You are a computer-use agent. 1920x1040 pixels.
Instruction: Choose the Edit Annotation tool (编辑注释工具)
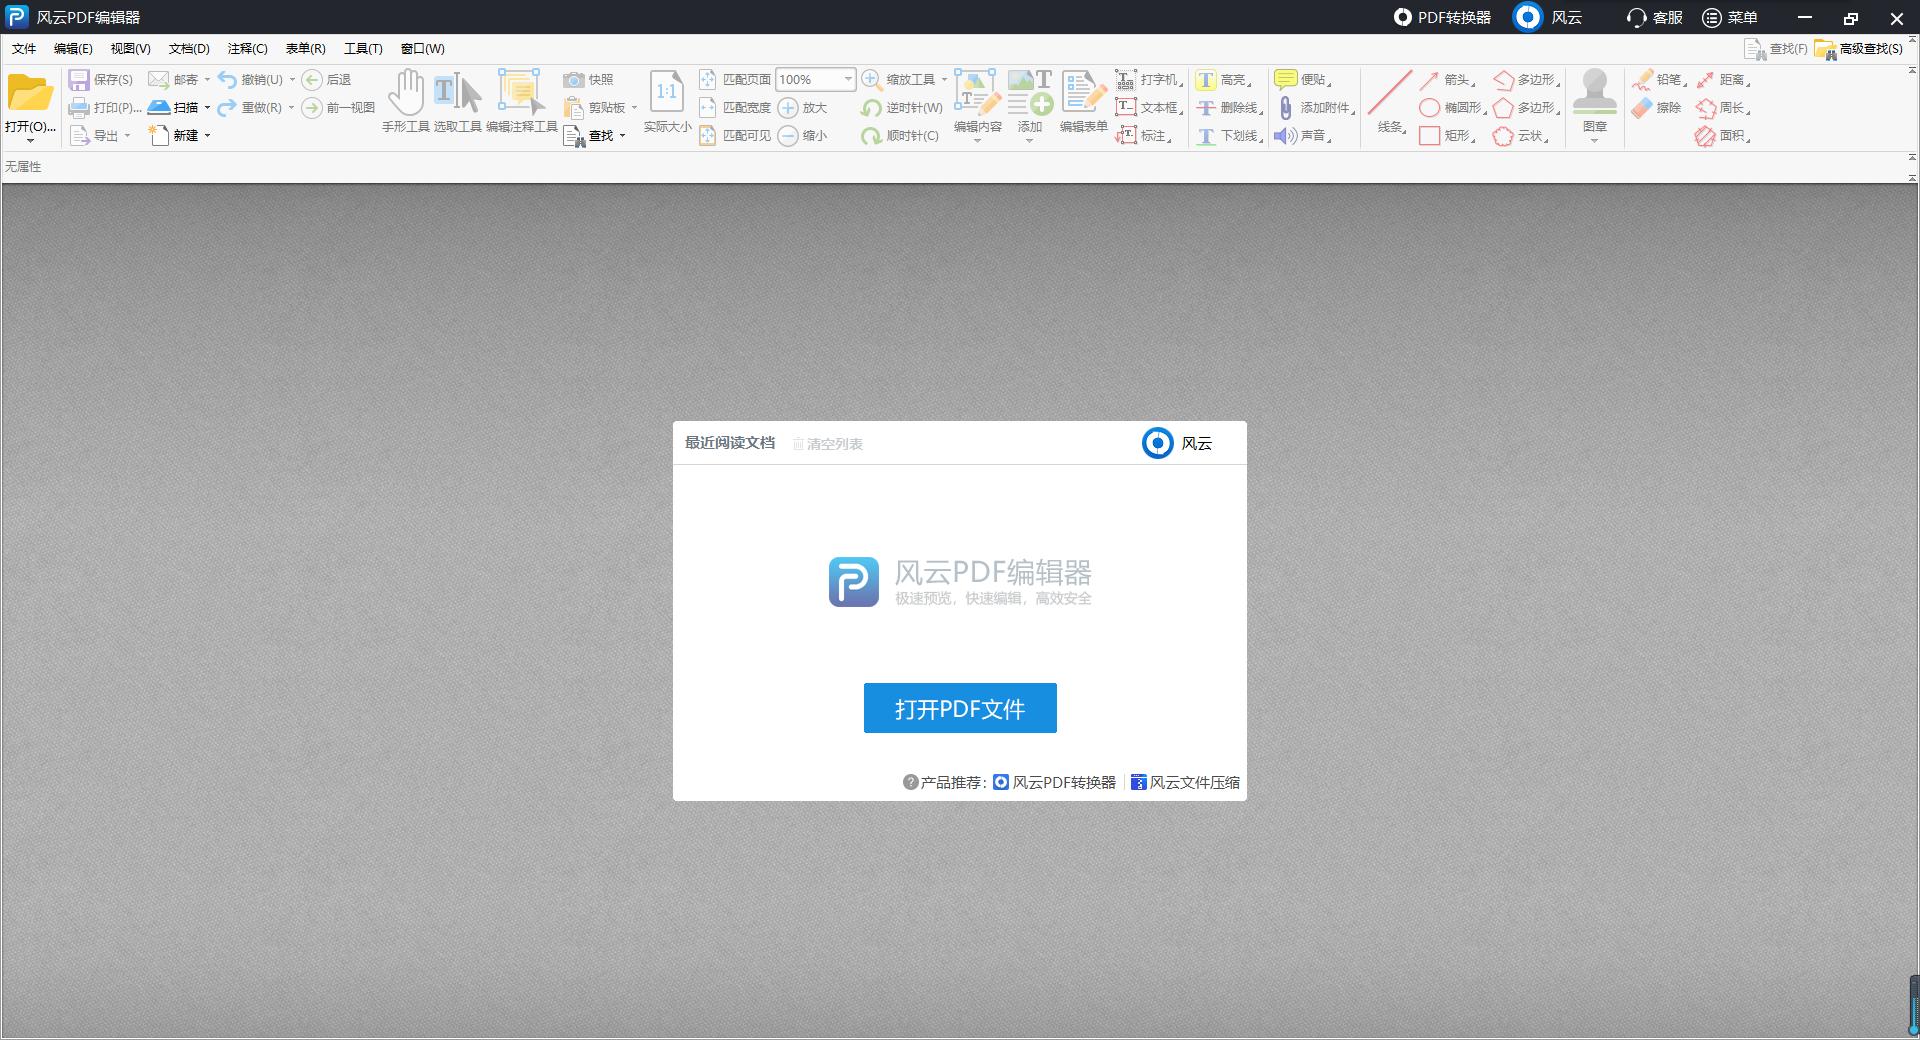coord(521,101)
